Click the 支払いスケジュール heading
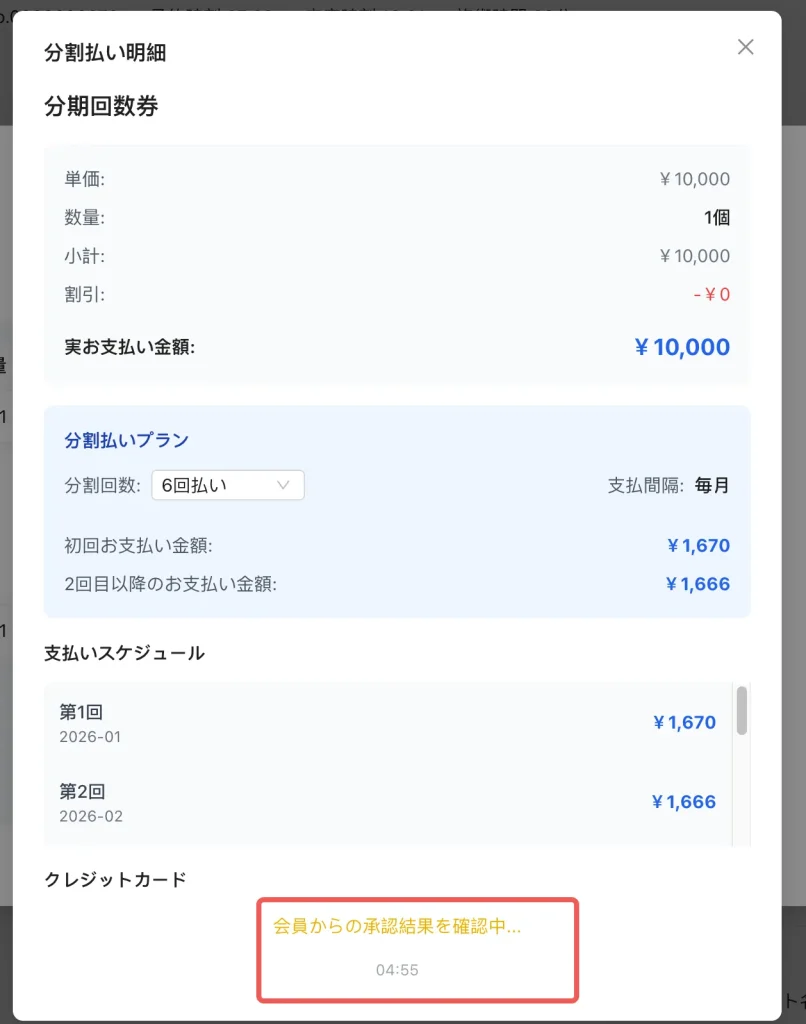Screen dimensions: 806x1024 (x=124, y=653)
